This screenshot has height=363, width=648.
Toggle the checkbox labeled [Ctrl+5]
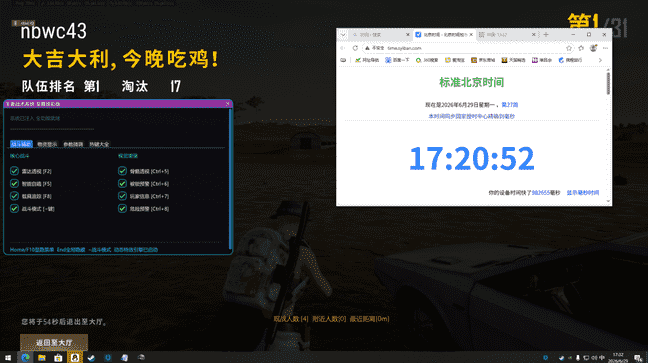(122, 171)
